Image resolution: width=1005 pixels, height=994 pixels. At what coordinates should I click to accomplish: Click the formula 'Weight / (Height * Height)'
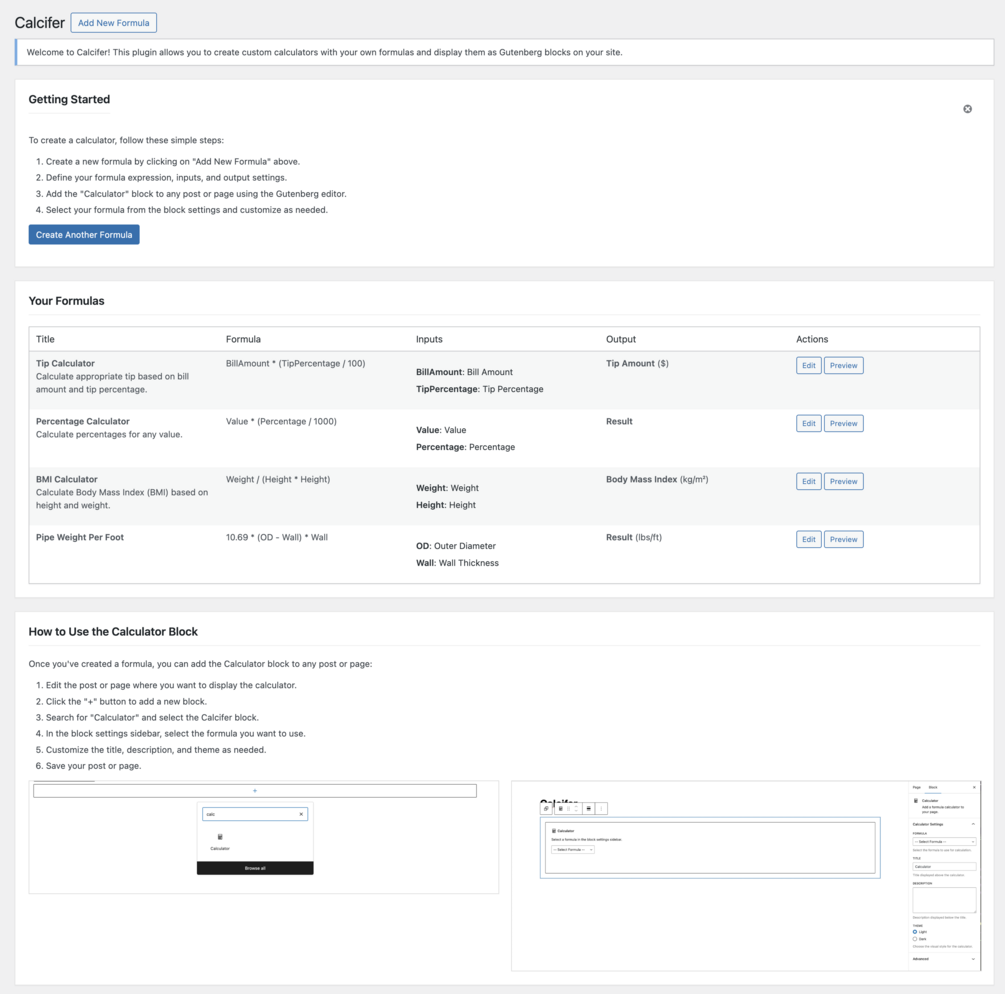point(278,479)
